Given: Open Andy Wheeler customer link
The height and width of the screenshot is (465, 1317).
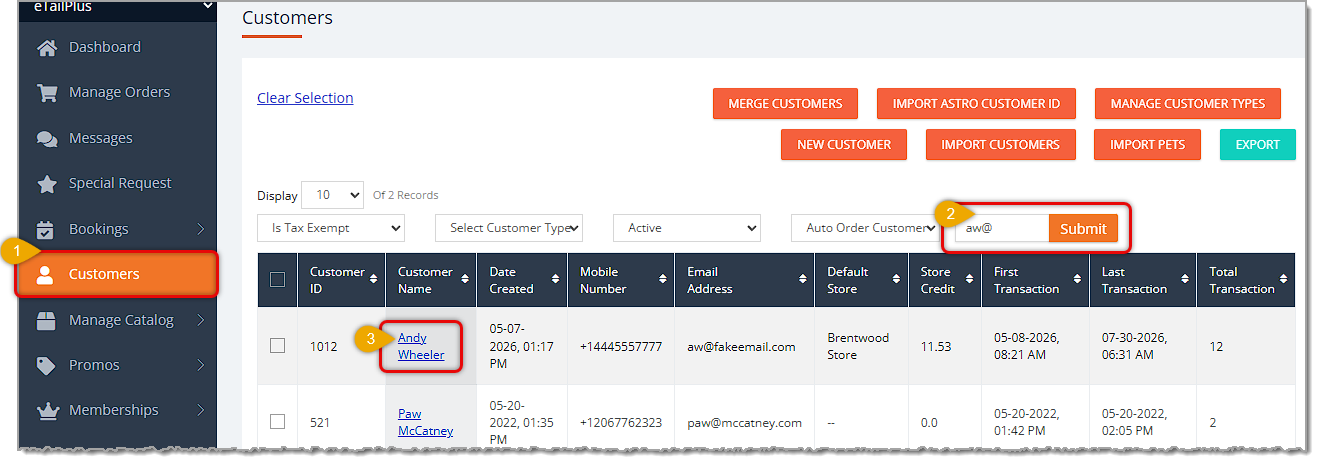Looking at the screenshot, I should tap(421, 346).
